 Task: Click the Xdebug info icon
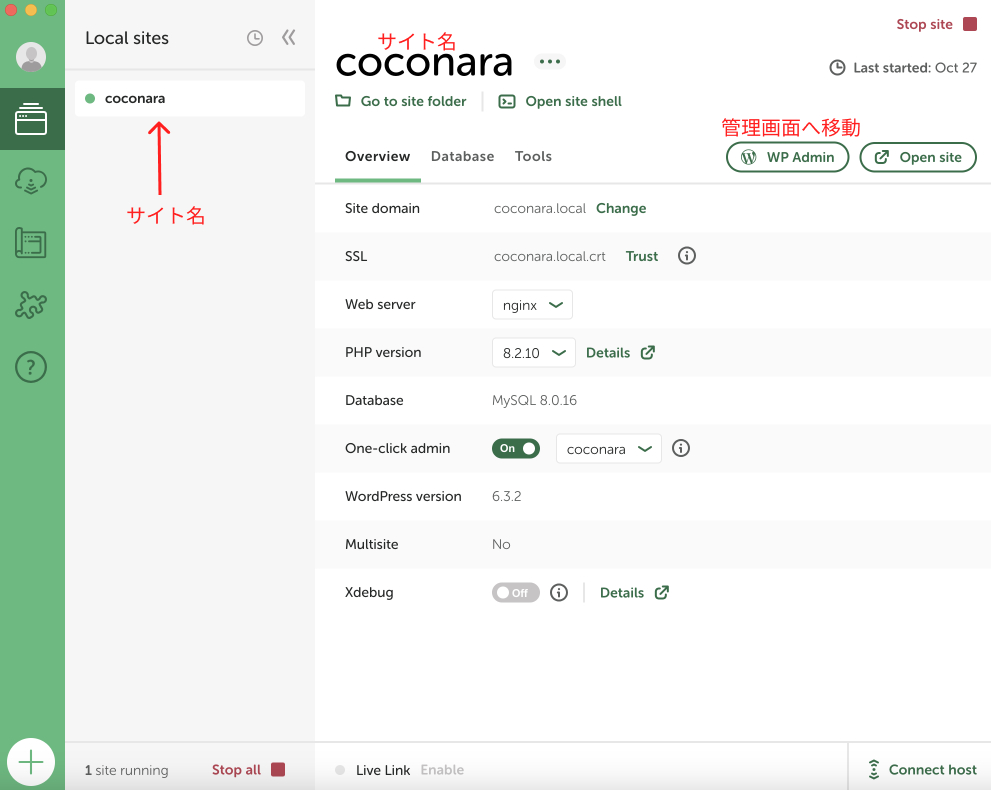point(559,592)
